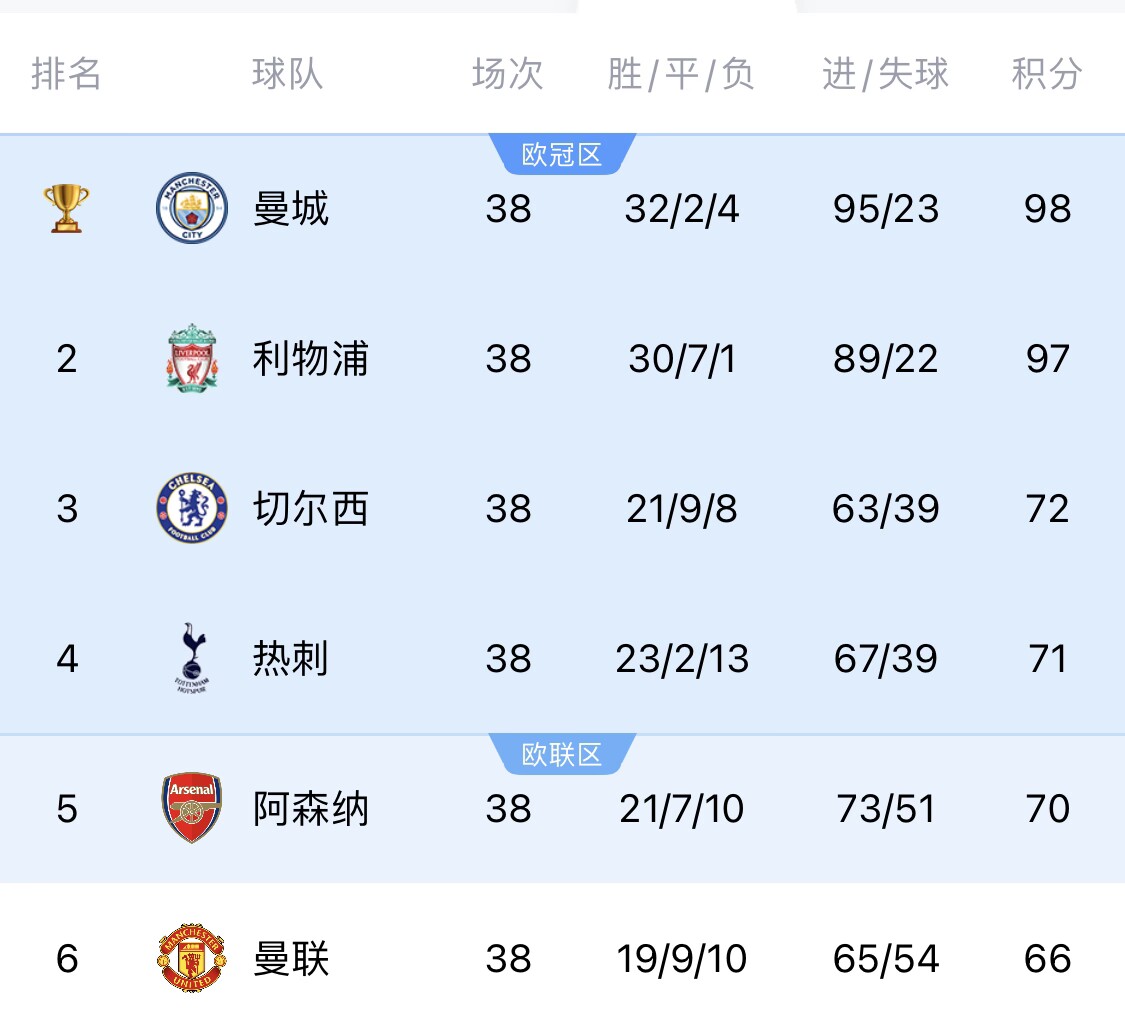Screen dimensions: 1125x1025
Task: Click the 98 points value for 曼城
Action: [x=1048, y=209]
